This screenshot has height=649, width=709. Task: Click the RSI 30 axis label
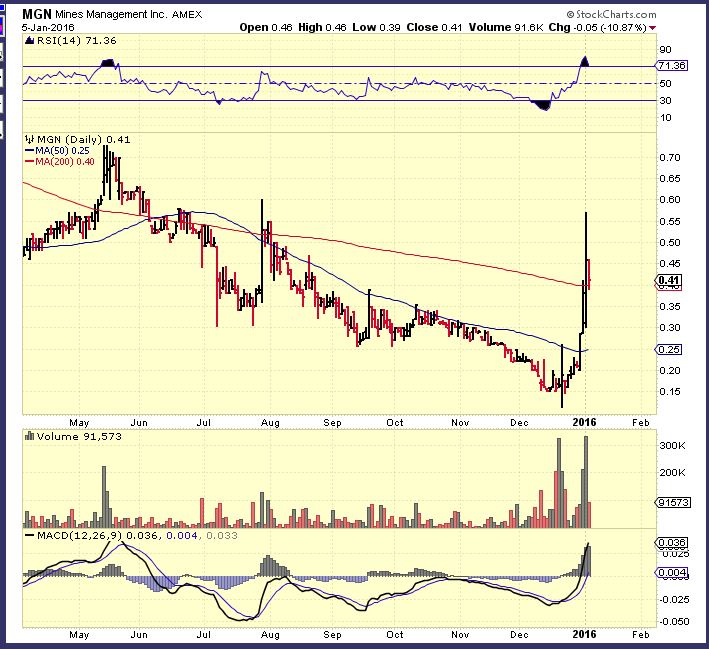(x=666, y=100)
